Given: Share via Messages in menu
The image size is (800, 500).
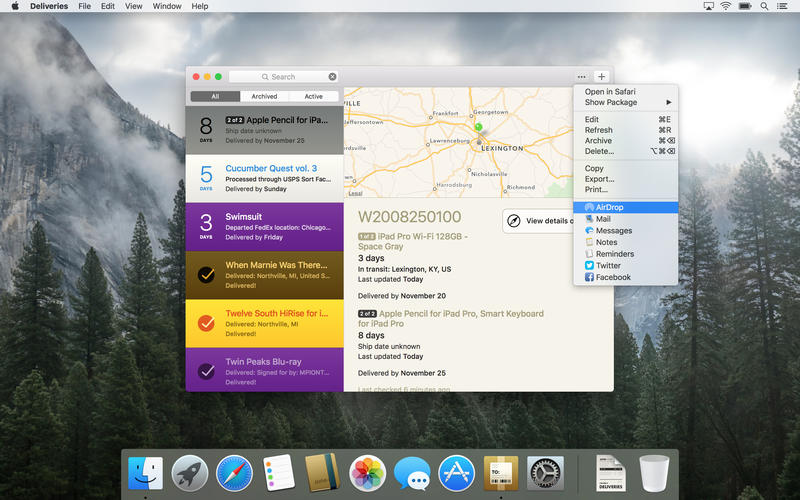Looking at the screenshot, I should pyautogui.click(x=626, y=231).
